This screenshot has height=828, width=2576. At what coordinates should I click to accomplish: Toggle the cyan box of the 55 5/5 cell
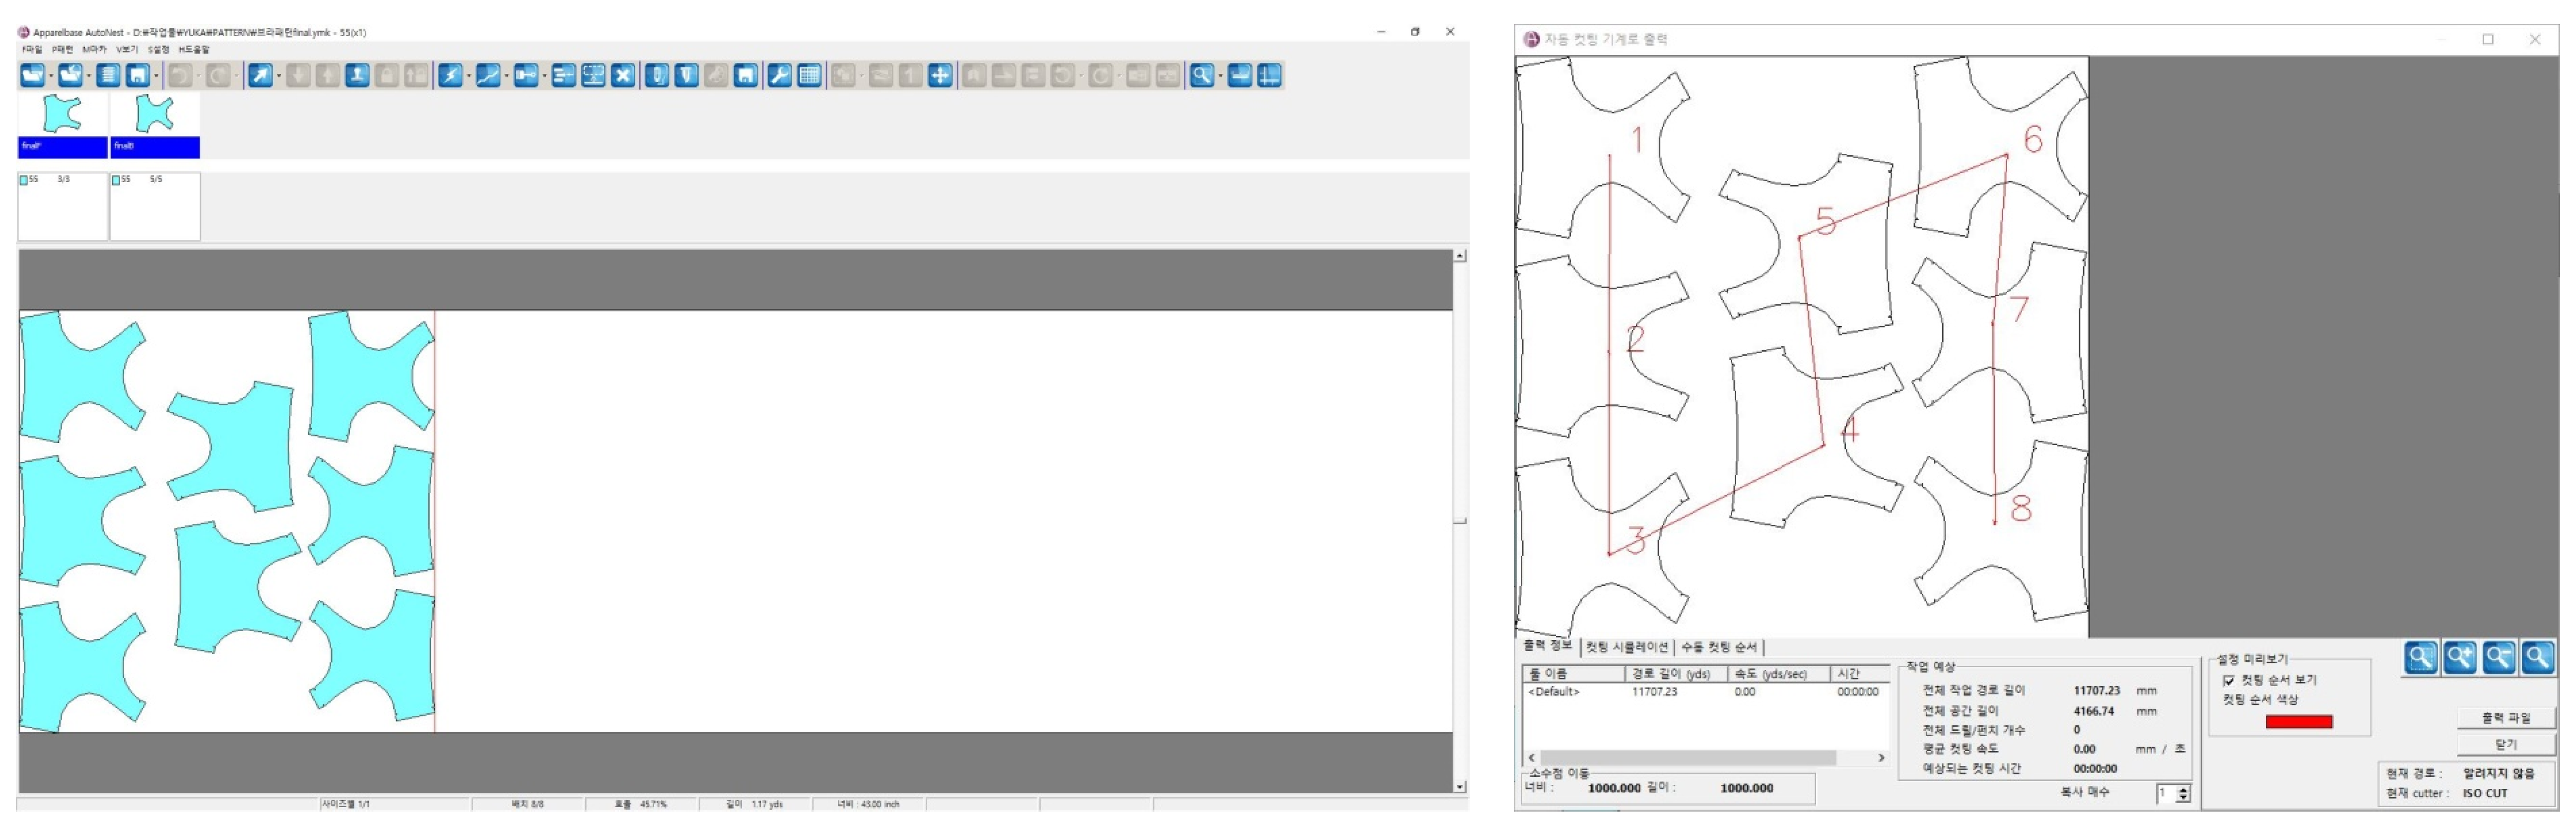click(x=116, y=180)
